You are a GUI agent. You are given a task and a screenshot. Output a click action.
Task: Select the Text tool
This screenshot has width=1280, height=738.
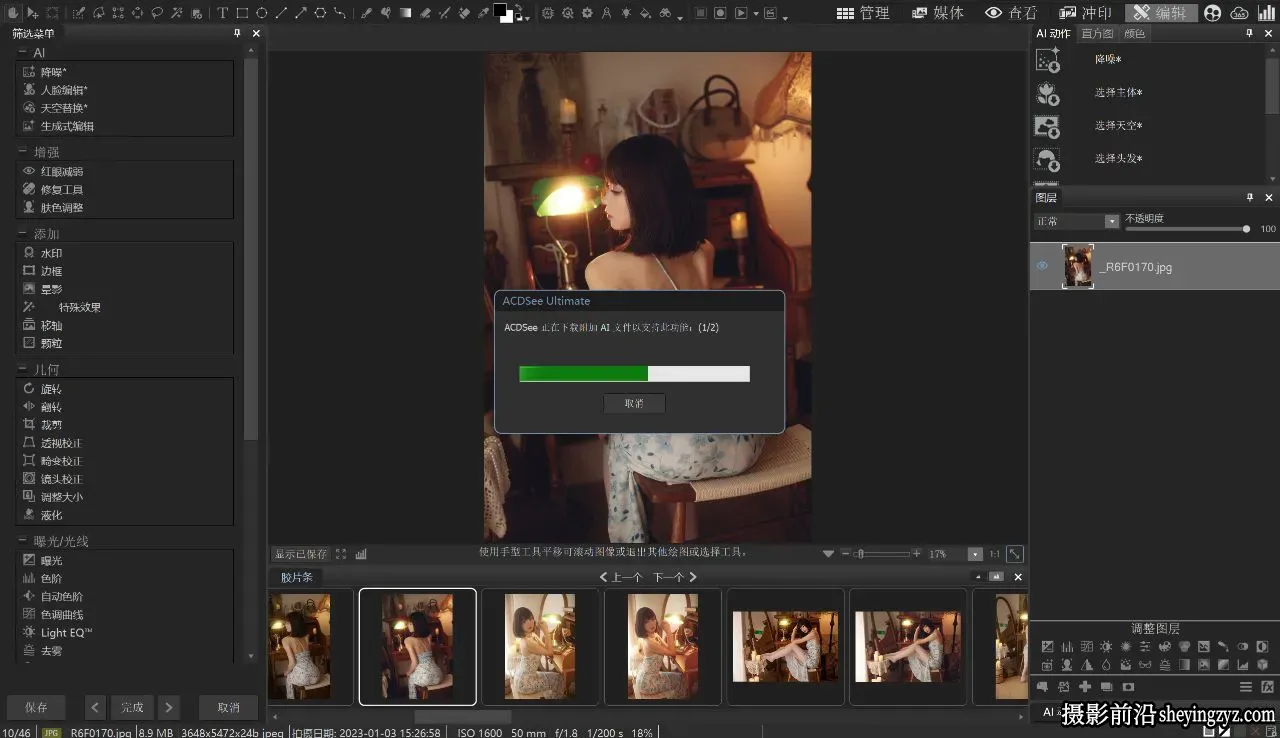[222, 13]
